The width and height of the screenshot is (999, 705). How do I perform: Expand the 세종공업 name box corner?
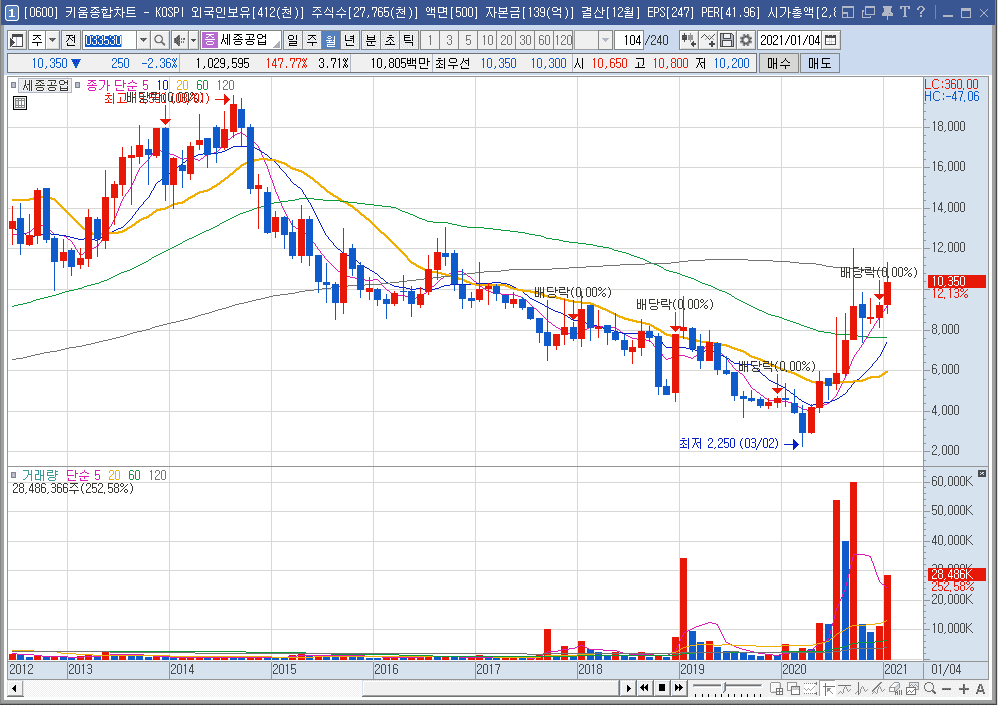point(277,45)
